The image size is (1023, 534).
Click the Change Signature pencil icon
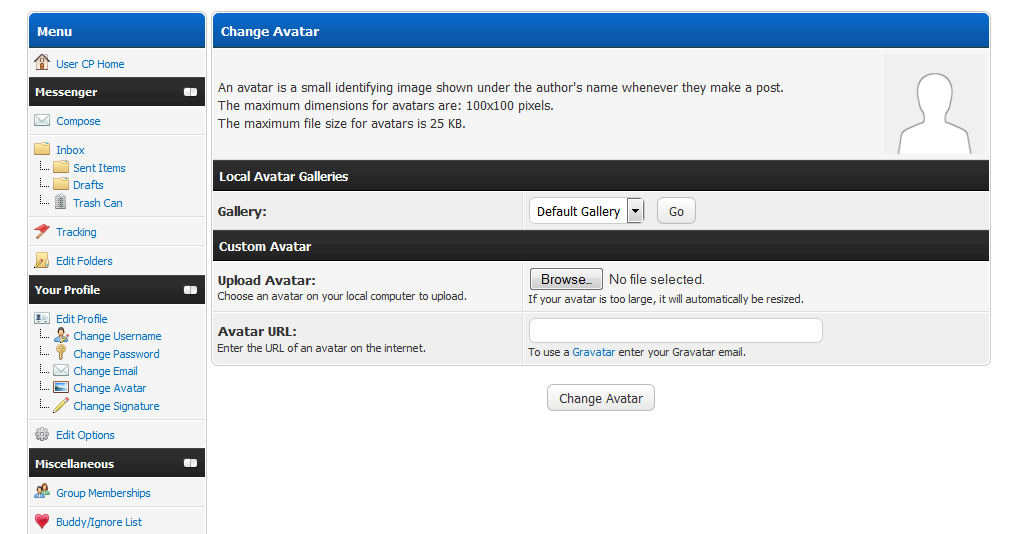(61, 406)
